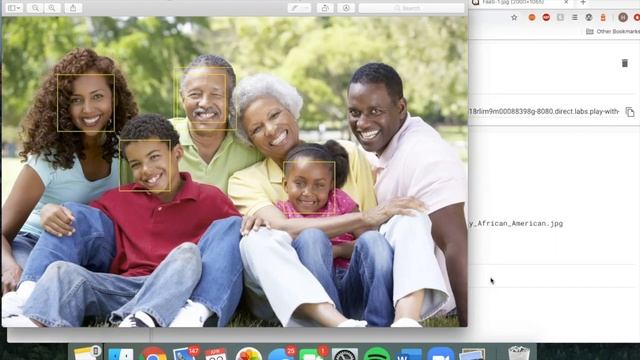Click the light gray square extension icon
640x360 pixels.
tap(560, 17)
